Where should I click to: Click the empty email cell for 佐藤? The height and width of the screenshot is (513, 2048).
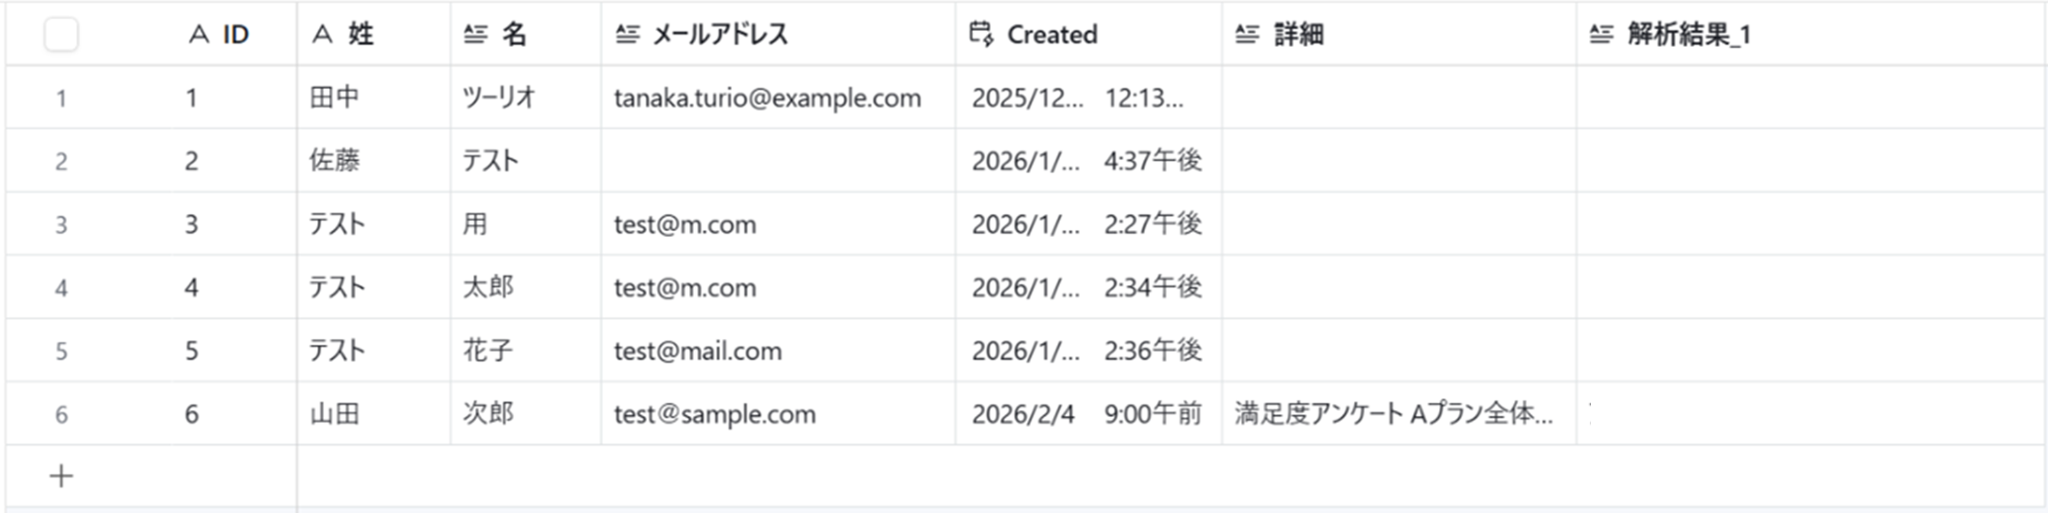[x=778, y=161]
